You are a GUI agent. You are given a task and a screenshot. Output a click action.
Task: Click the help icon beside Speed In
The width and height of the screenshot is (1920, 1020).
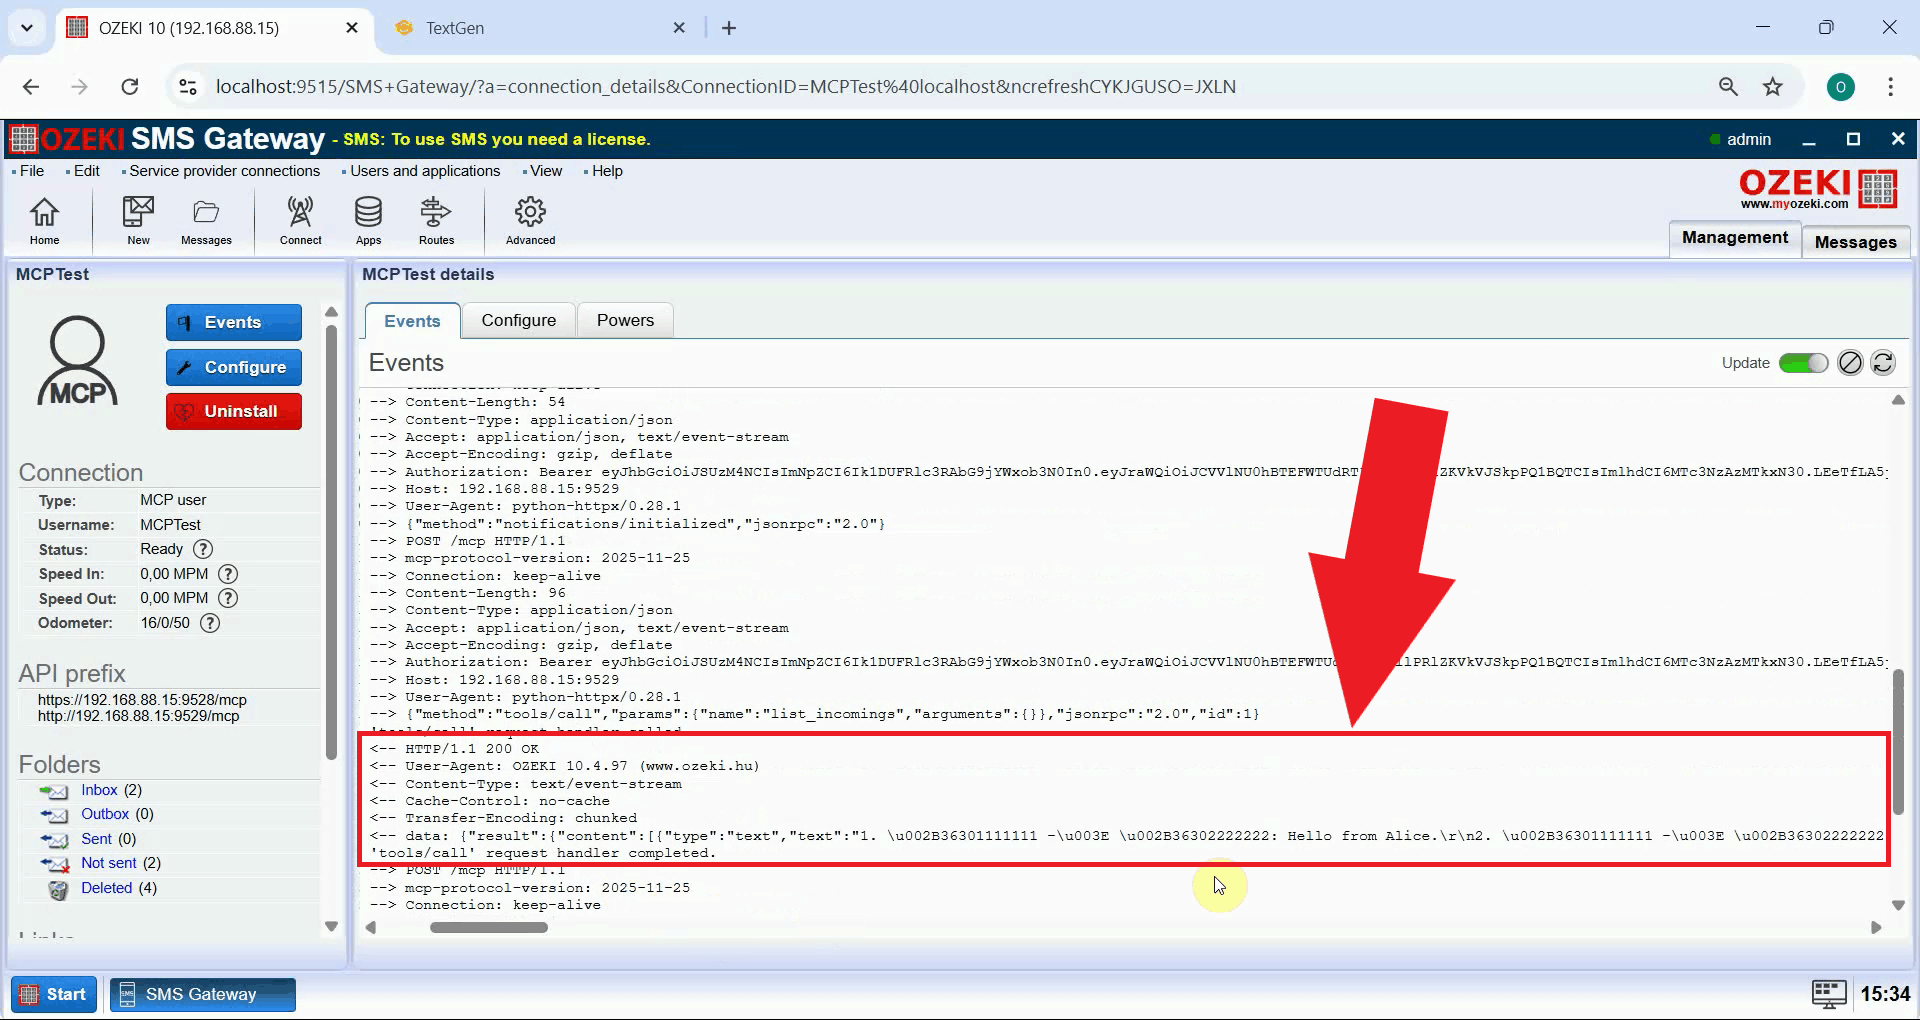(228, 574)
